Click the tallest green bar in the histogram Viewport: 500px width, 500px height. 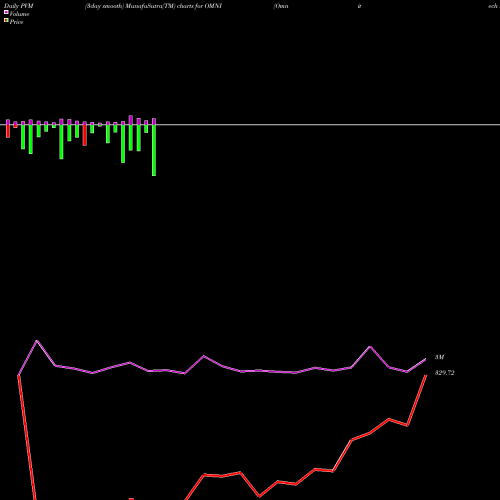coord(154,150)
